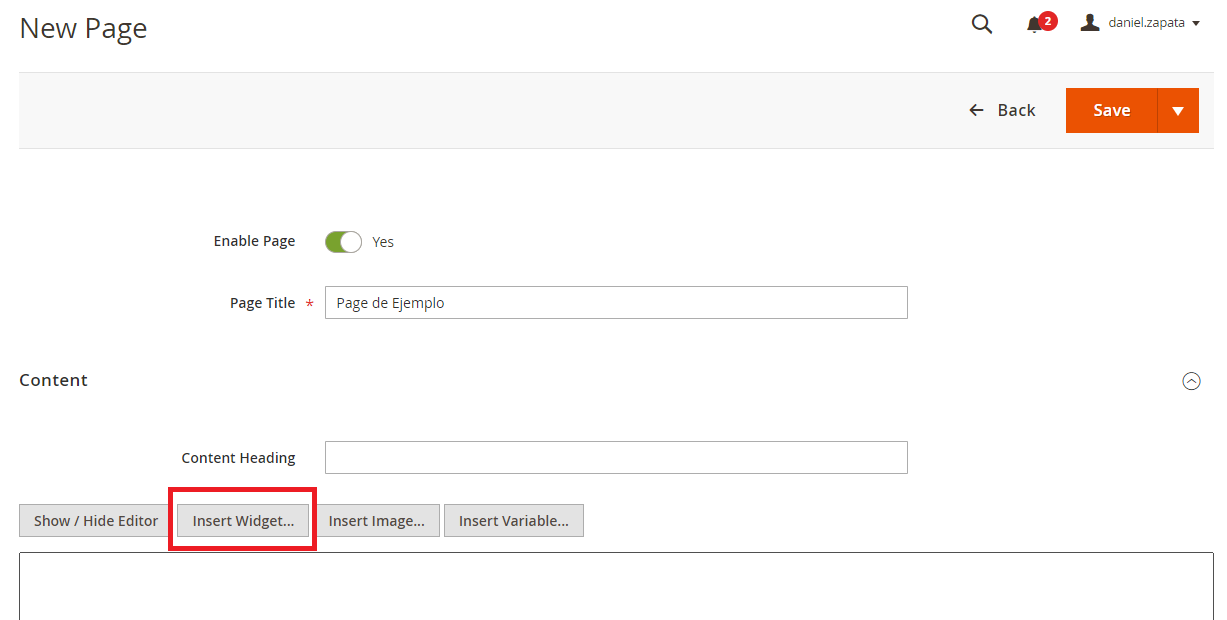Click inside the Content Heading field
This screenshot has height=620, width=1227.
click(616, 457)
